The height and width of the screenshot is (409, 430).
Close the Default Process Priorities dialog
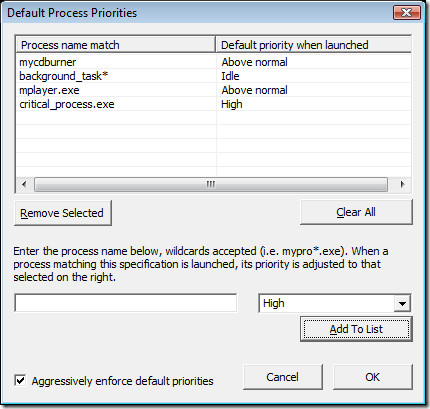[407, 13]
